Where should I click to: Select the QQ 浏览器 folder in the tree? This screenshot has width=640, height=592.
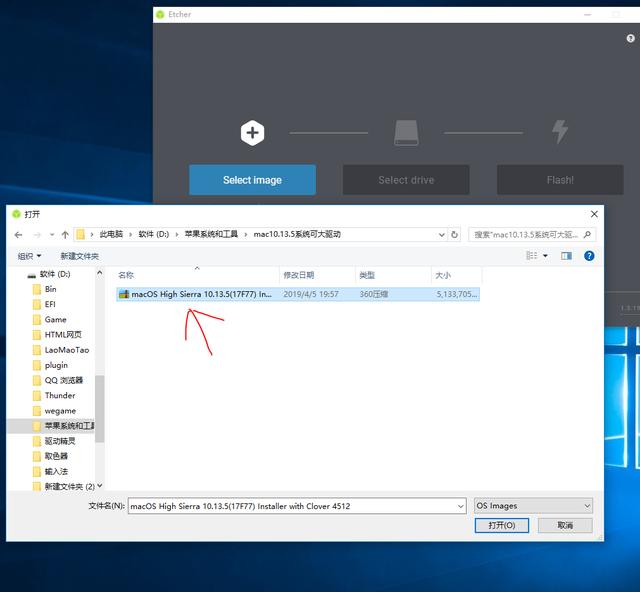tap(63, 380)
